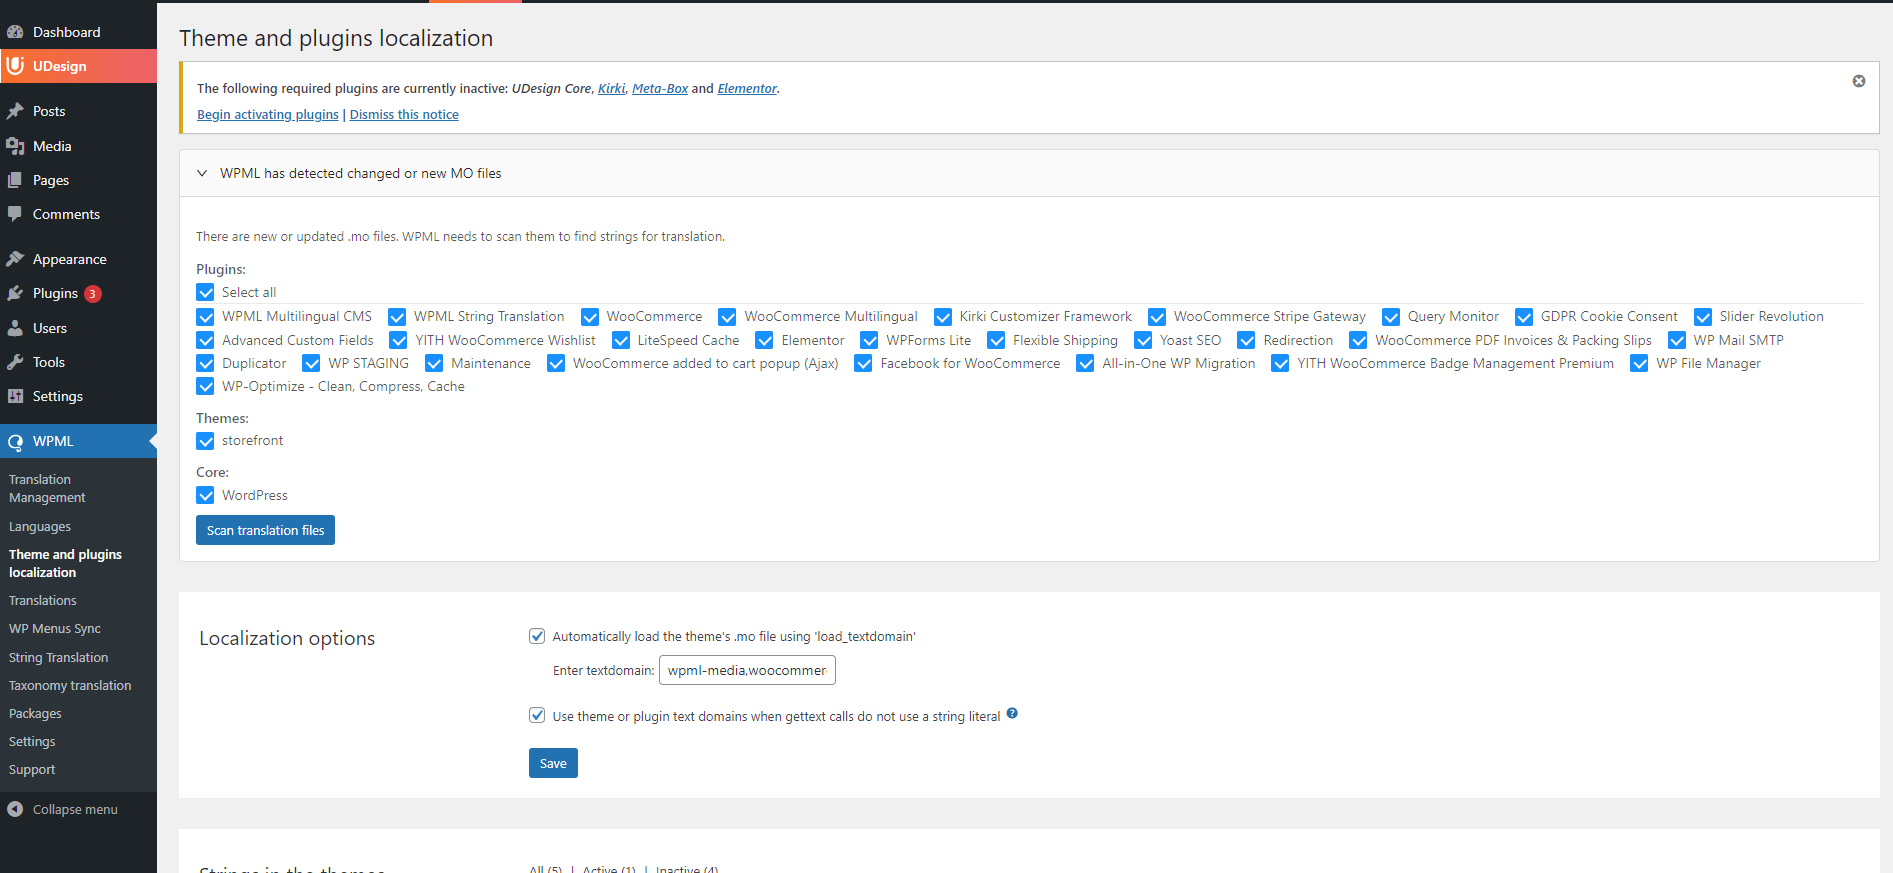The height and width of the screenshot is (873, 1893).
Task: Click the Pages icon
Action: (15, 180)
